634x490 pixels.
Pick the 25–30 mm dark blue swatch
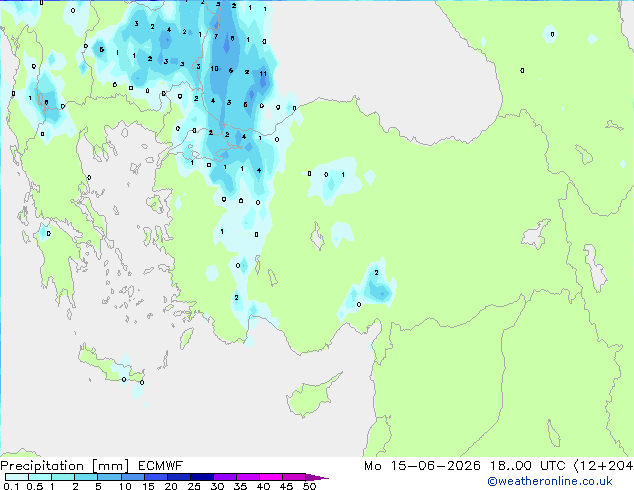click(x=202, y=477)
